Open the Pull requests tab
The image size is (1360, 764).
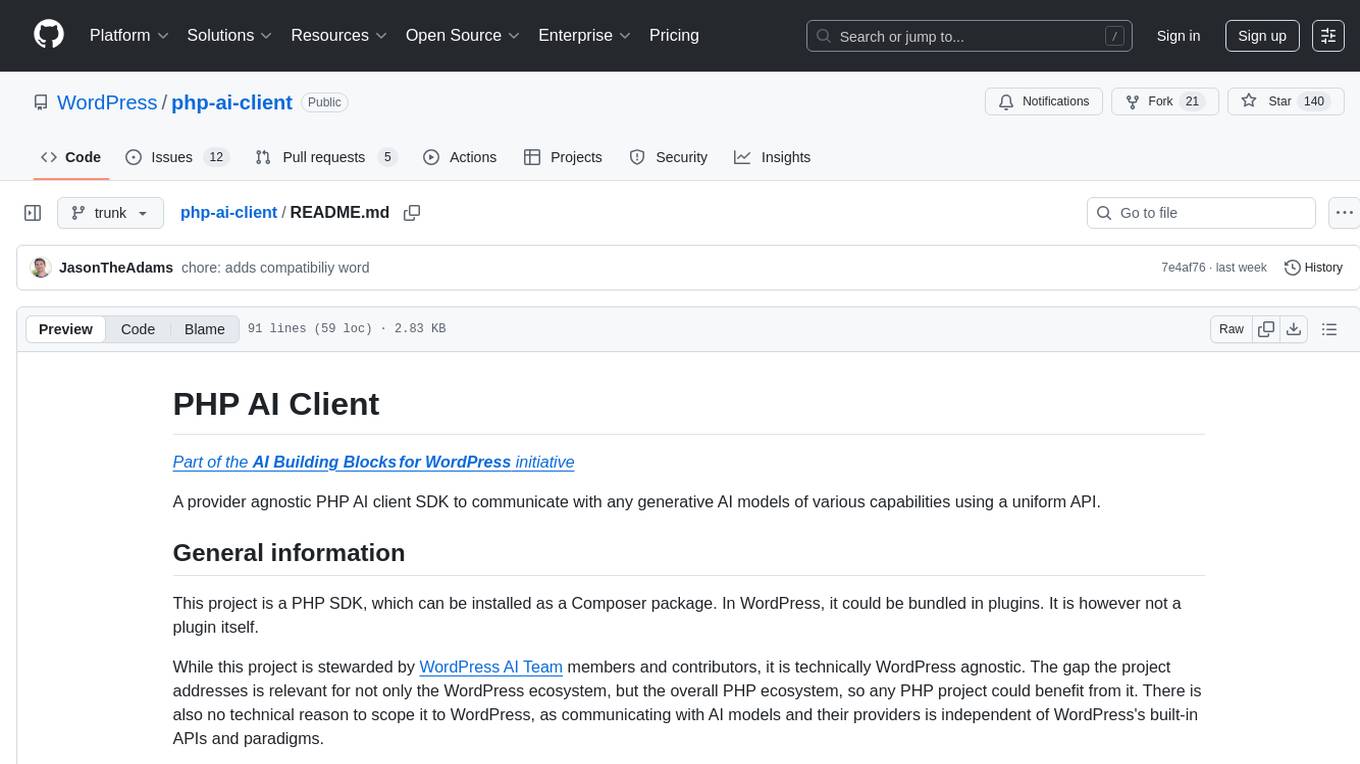pyautogui.click(x=326, y=157)
